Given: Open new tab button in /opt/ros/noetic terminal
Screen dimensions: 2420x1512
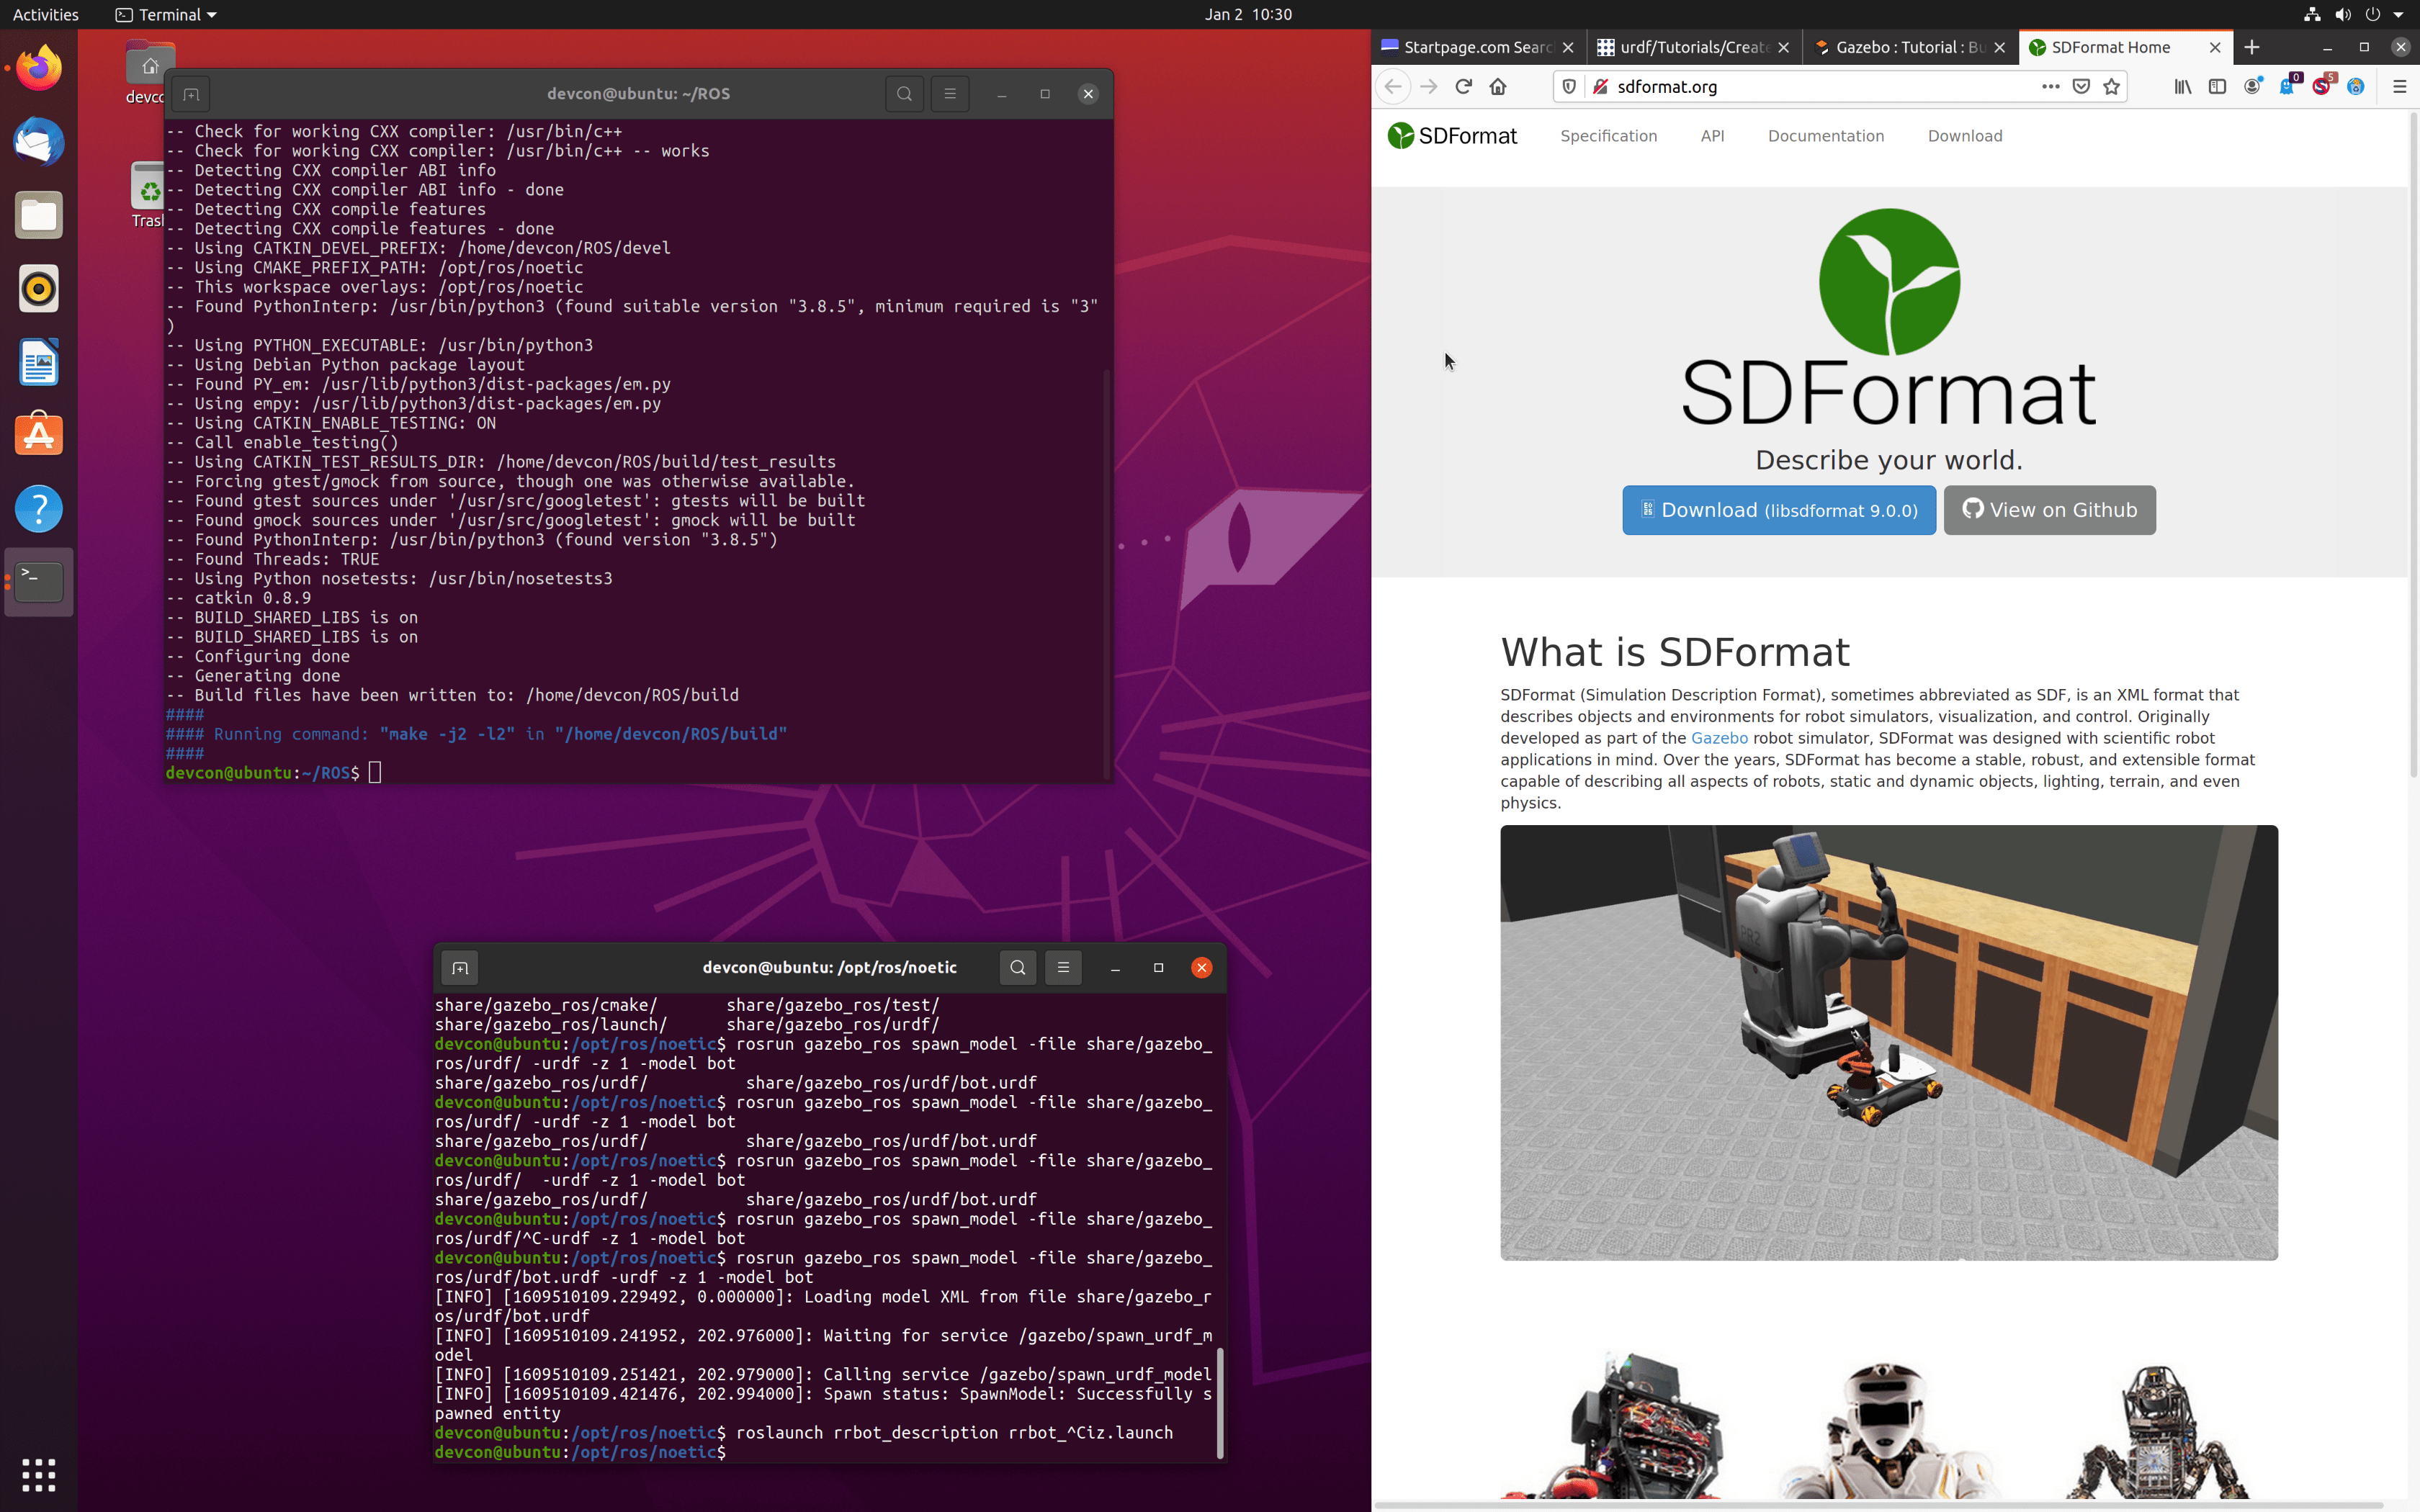Looking at the screenshot, I should point(460,967).
